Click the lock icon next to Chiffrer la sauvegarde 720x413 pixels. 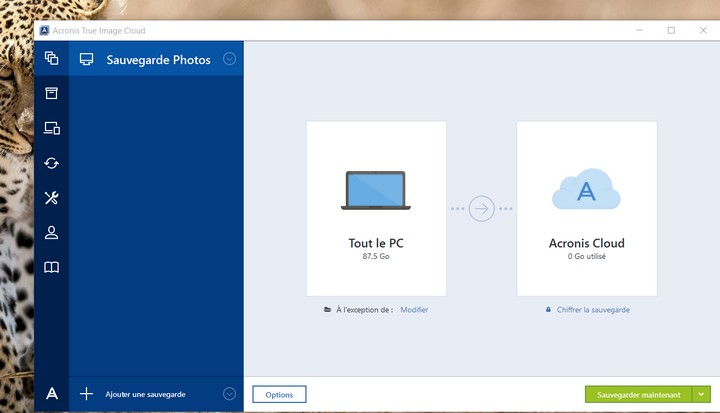click(548, 310)
